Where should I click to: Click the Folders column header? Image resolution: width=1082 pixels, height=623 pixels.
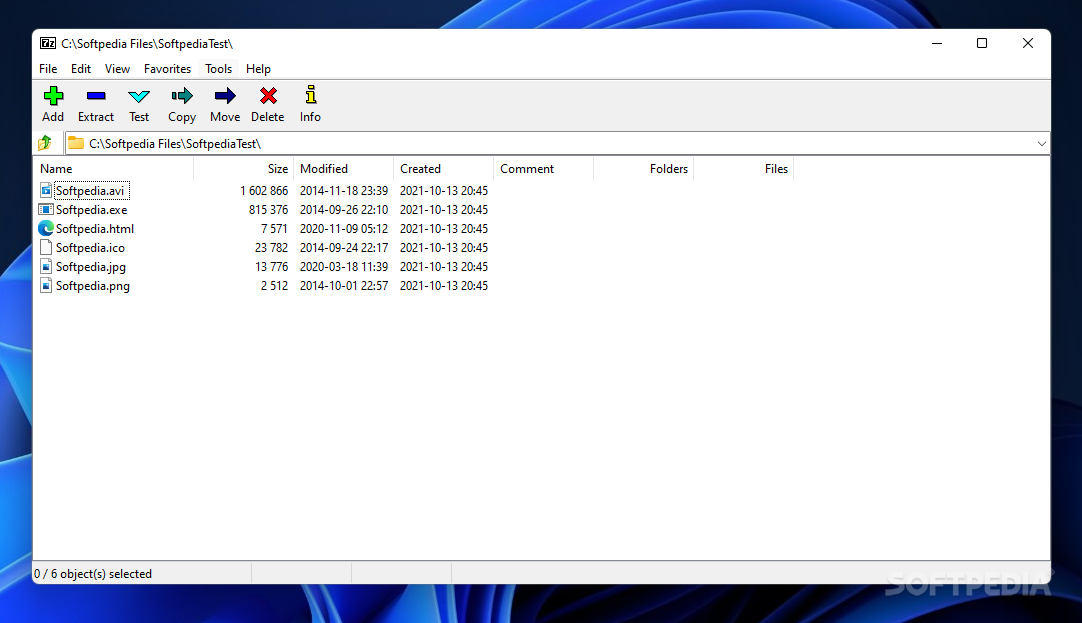[644, 169]
